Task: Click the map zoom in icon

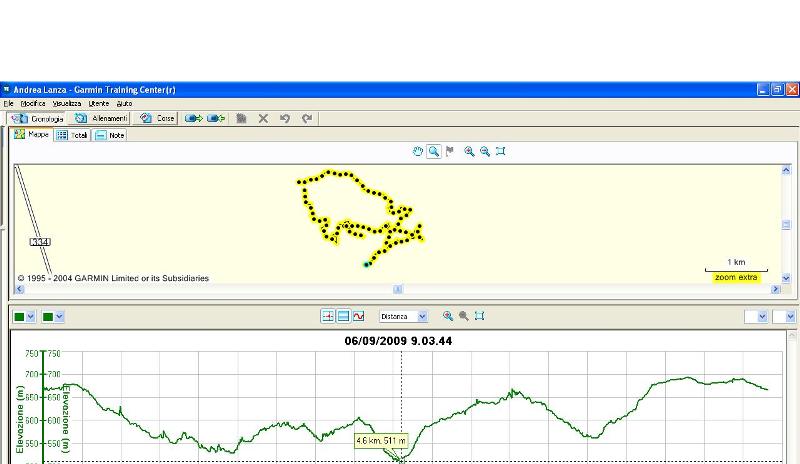Action: 469,152
